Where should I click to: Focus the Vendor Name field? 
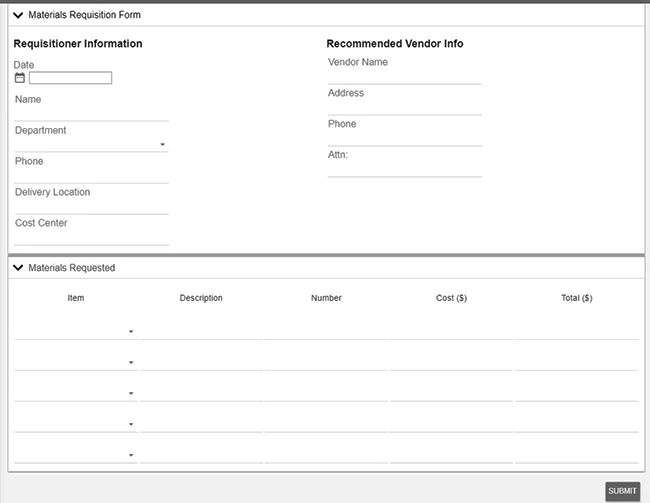pos(404,75)
